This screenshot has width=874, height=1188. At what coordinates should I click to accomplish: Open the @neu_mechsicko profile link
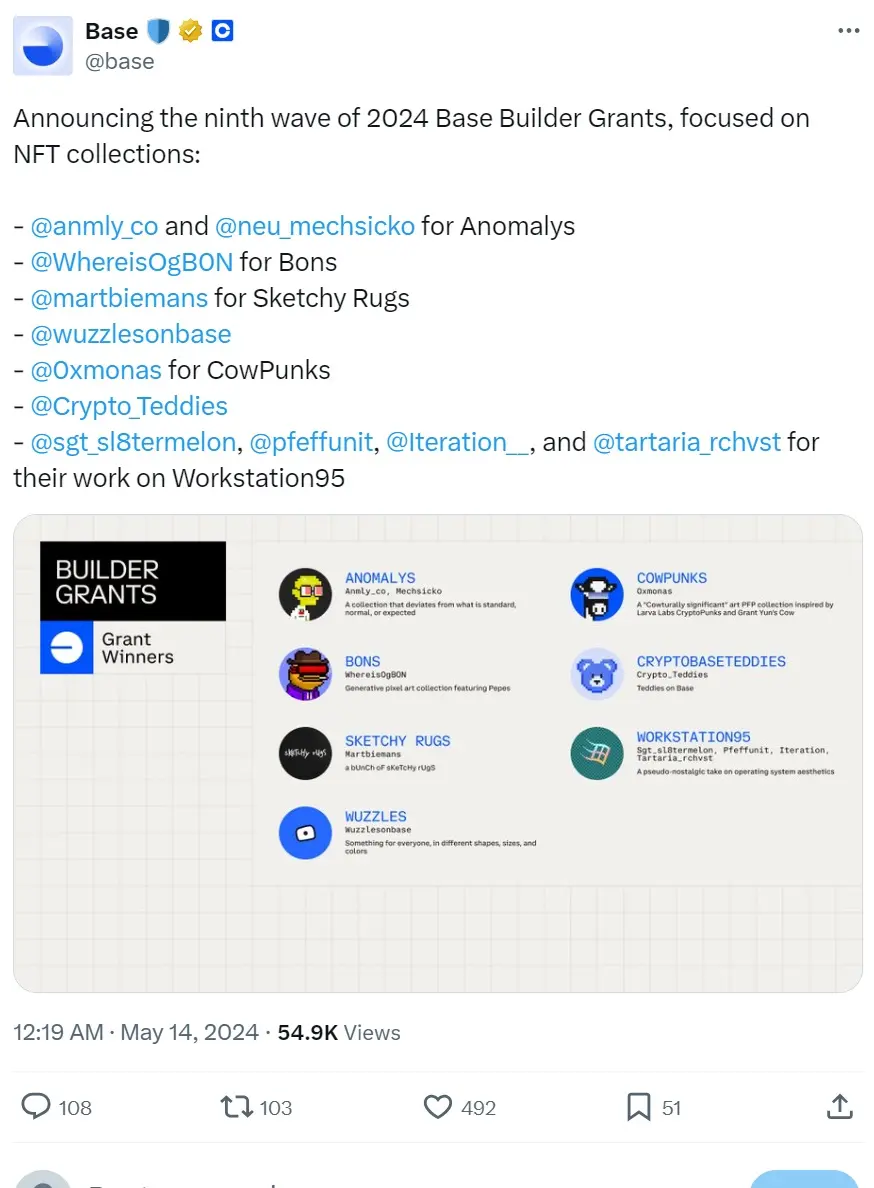click(315, 226)
